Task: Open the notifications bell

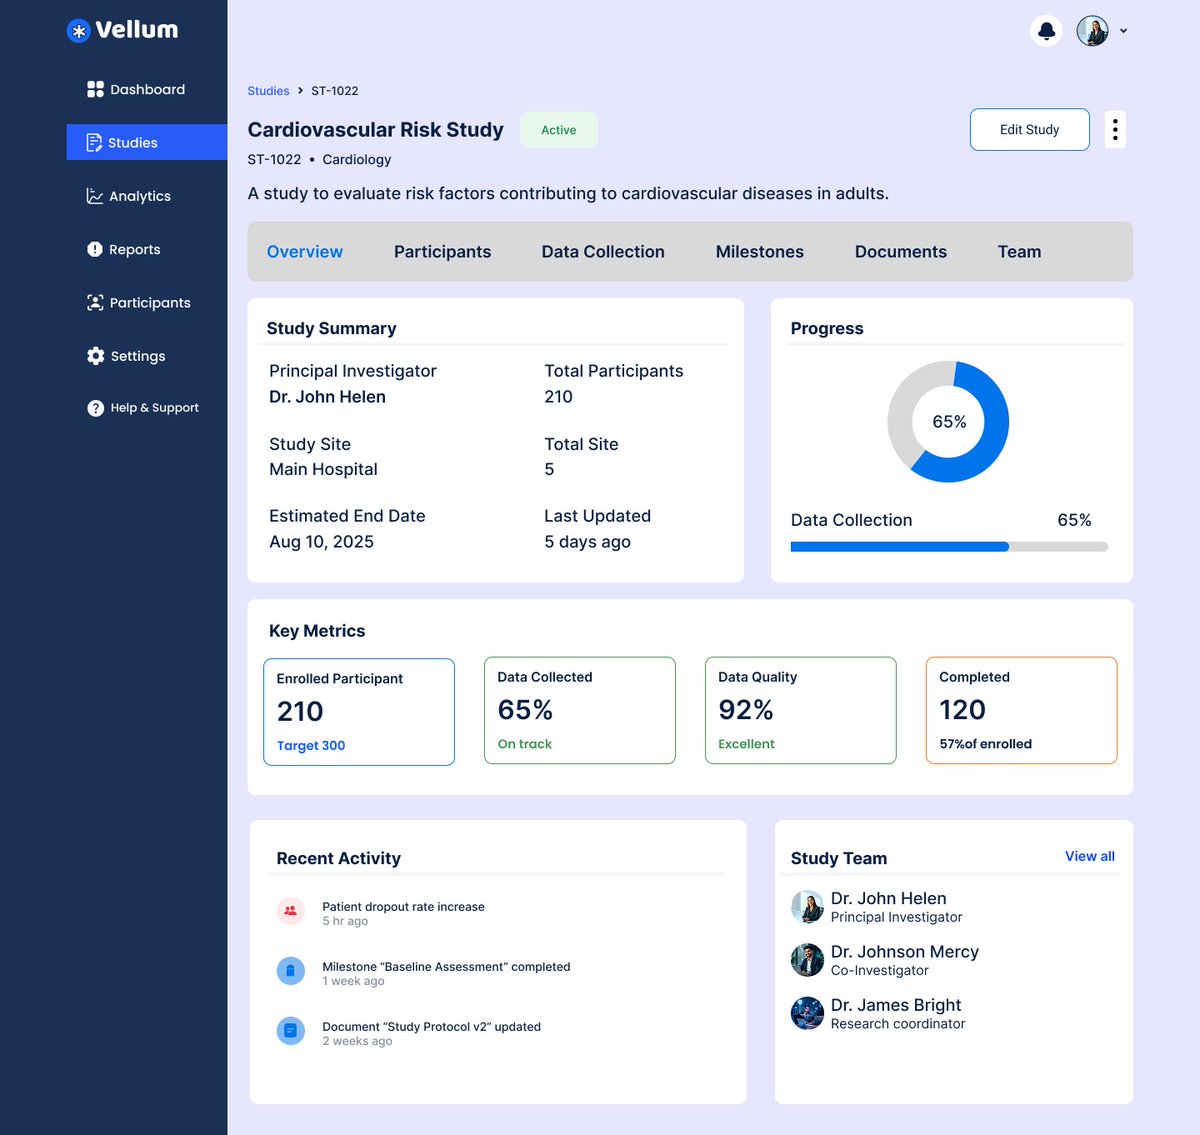Action: tap(1045, 31)
